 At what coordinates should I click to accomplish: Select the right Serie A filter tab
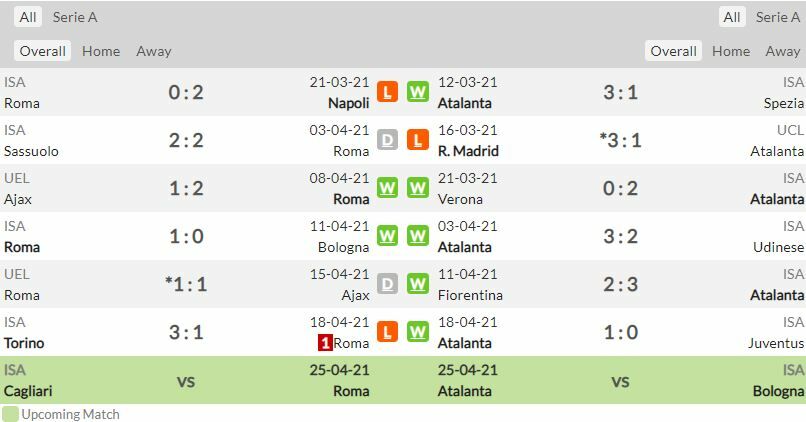(778, 17)
